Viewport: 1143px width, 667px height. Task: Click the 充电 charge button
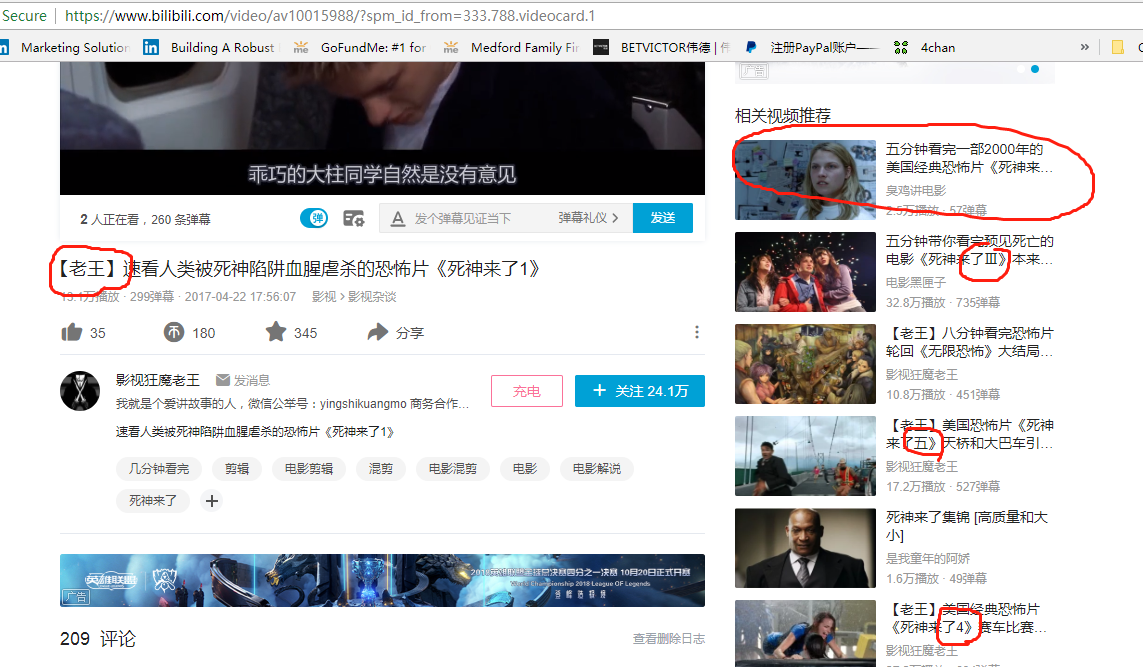(x=527, y=391)
